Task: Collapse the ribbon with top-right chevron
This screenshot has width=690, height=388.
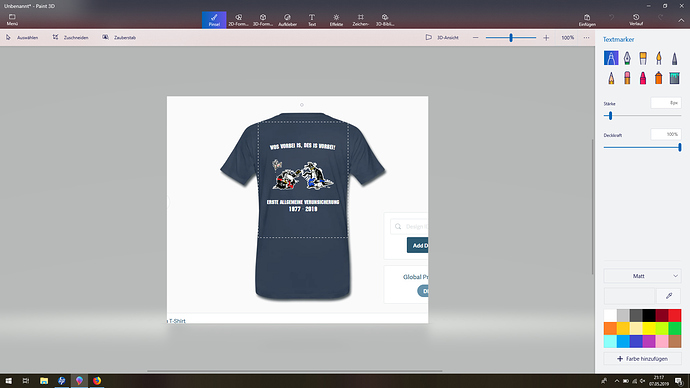Action: pyautogui.click(x=681, y=20)
